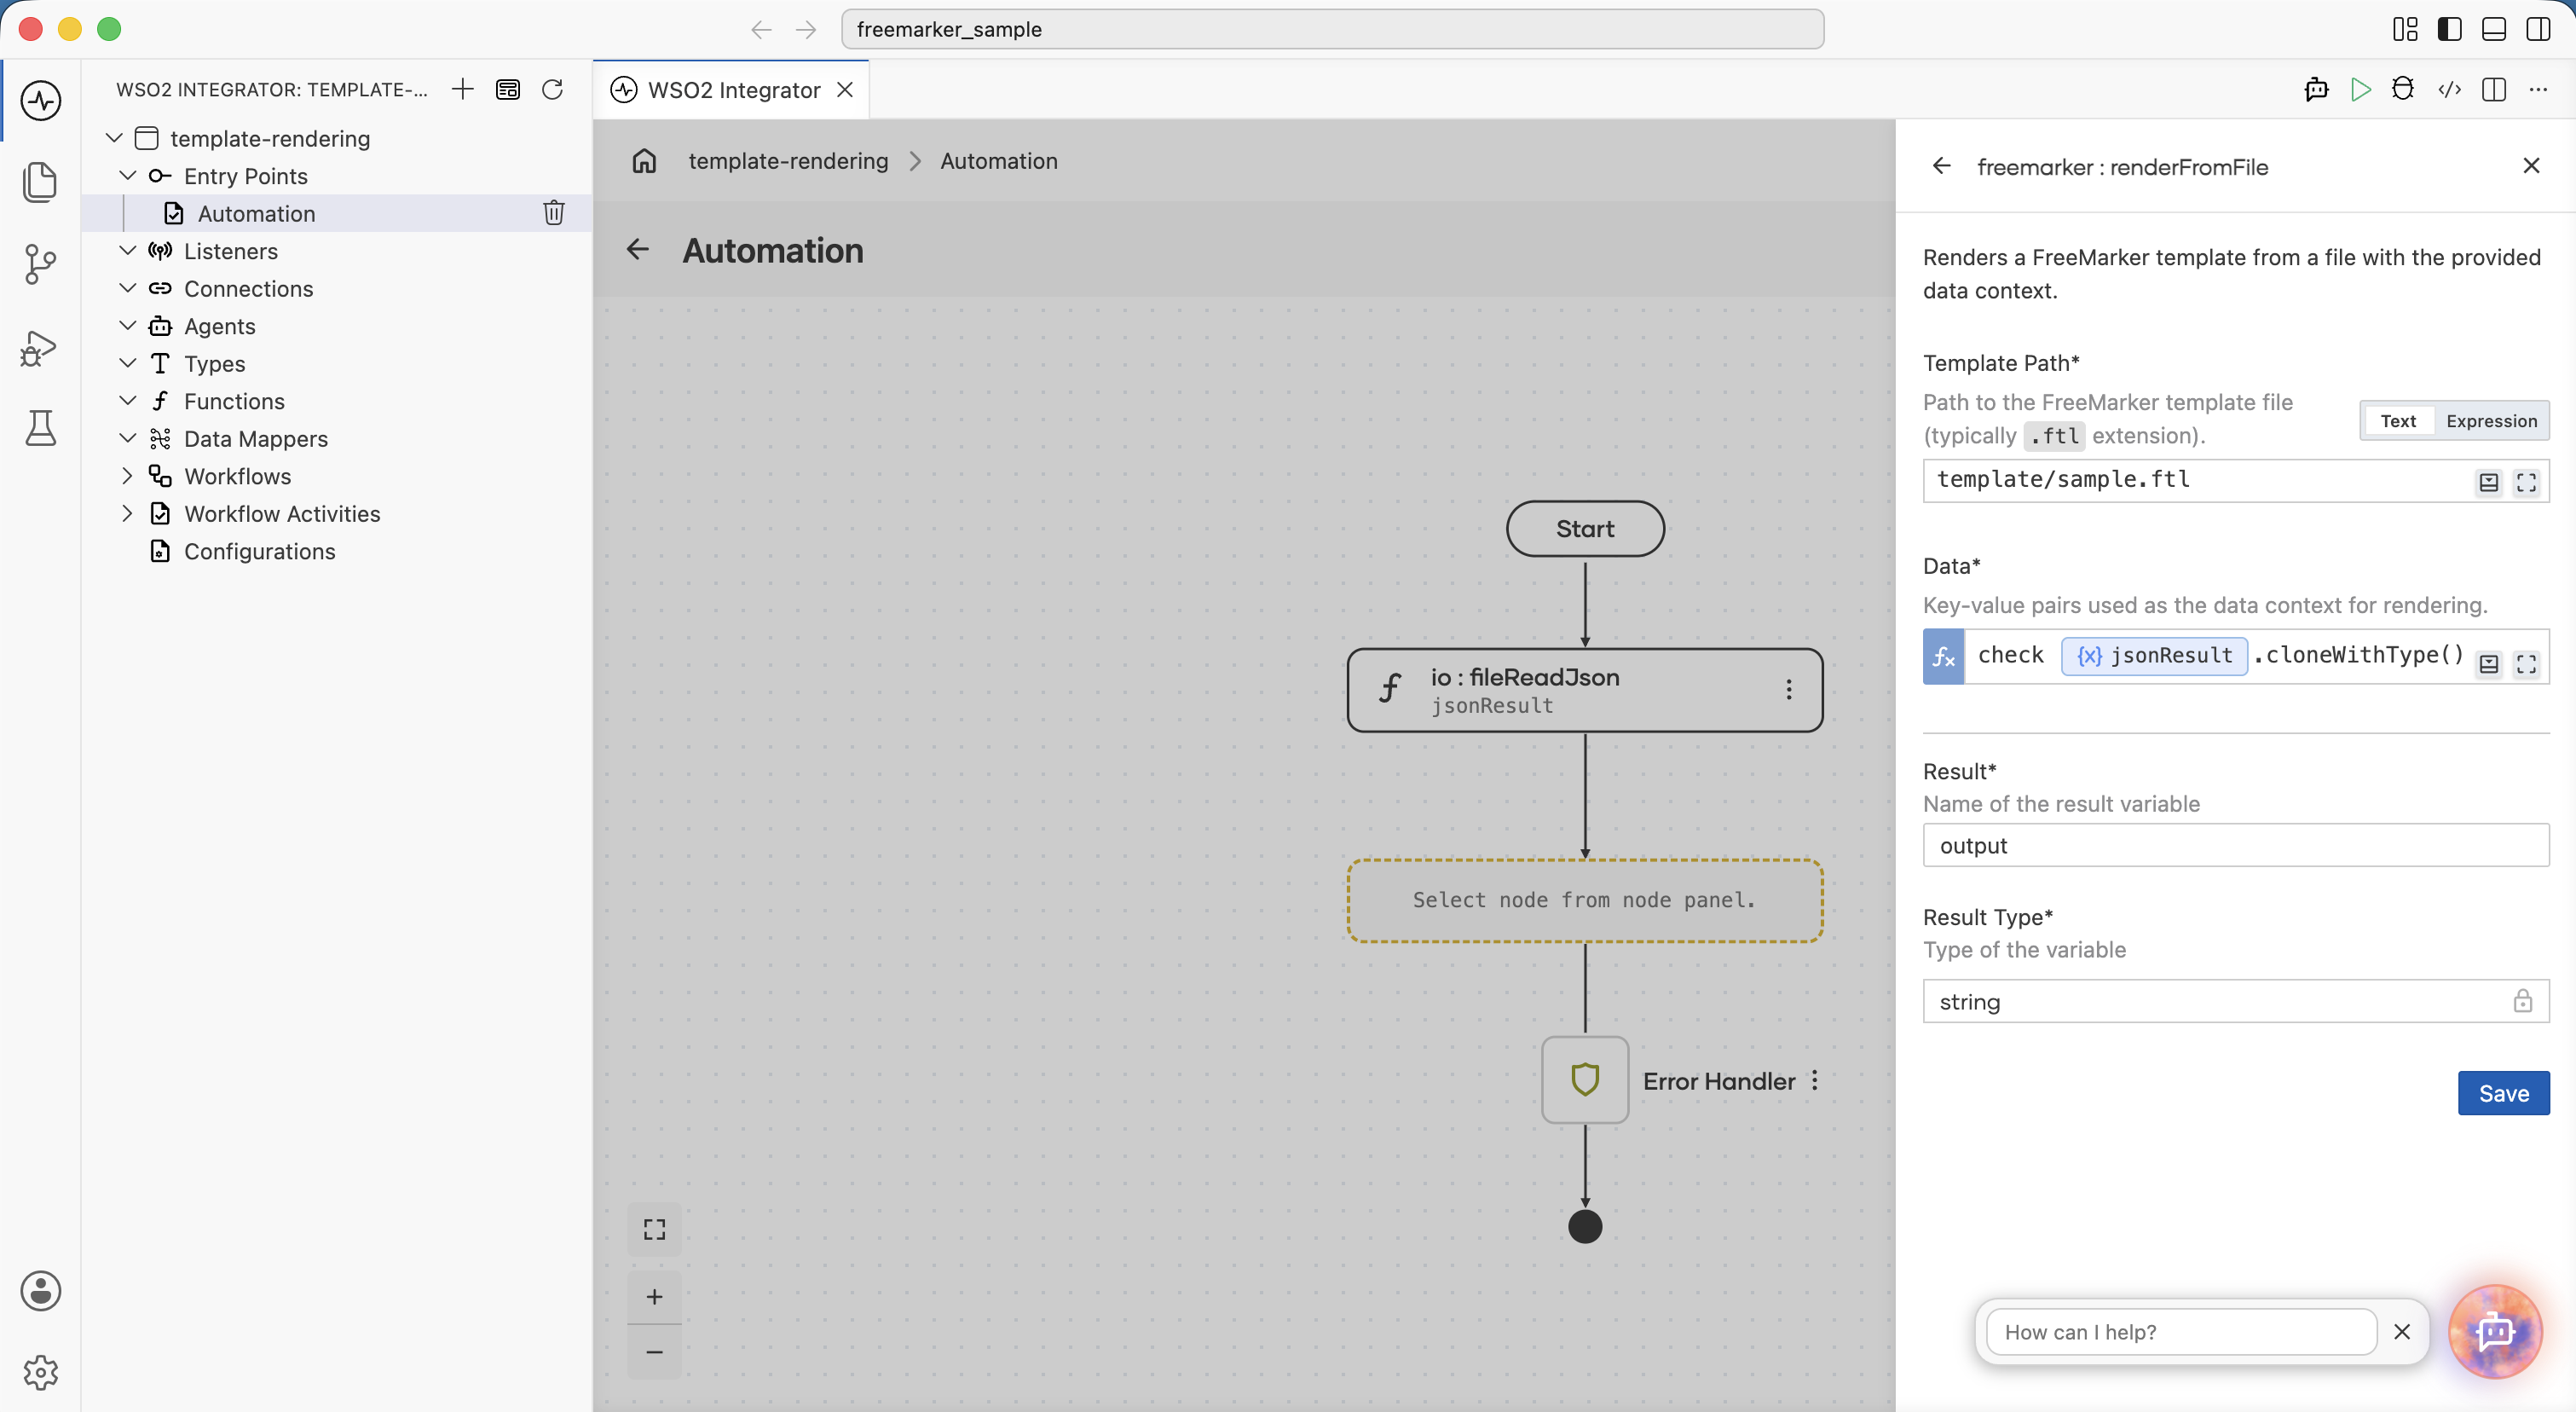Click the How can I help input

[x=2181, y=1332]
